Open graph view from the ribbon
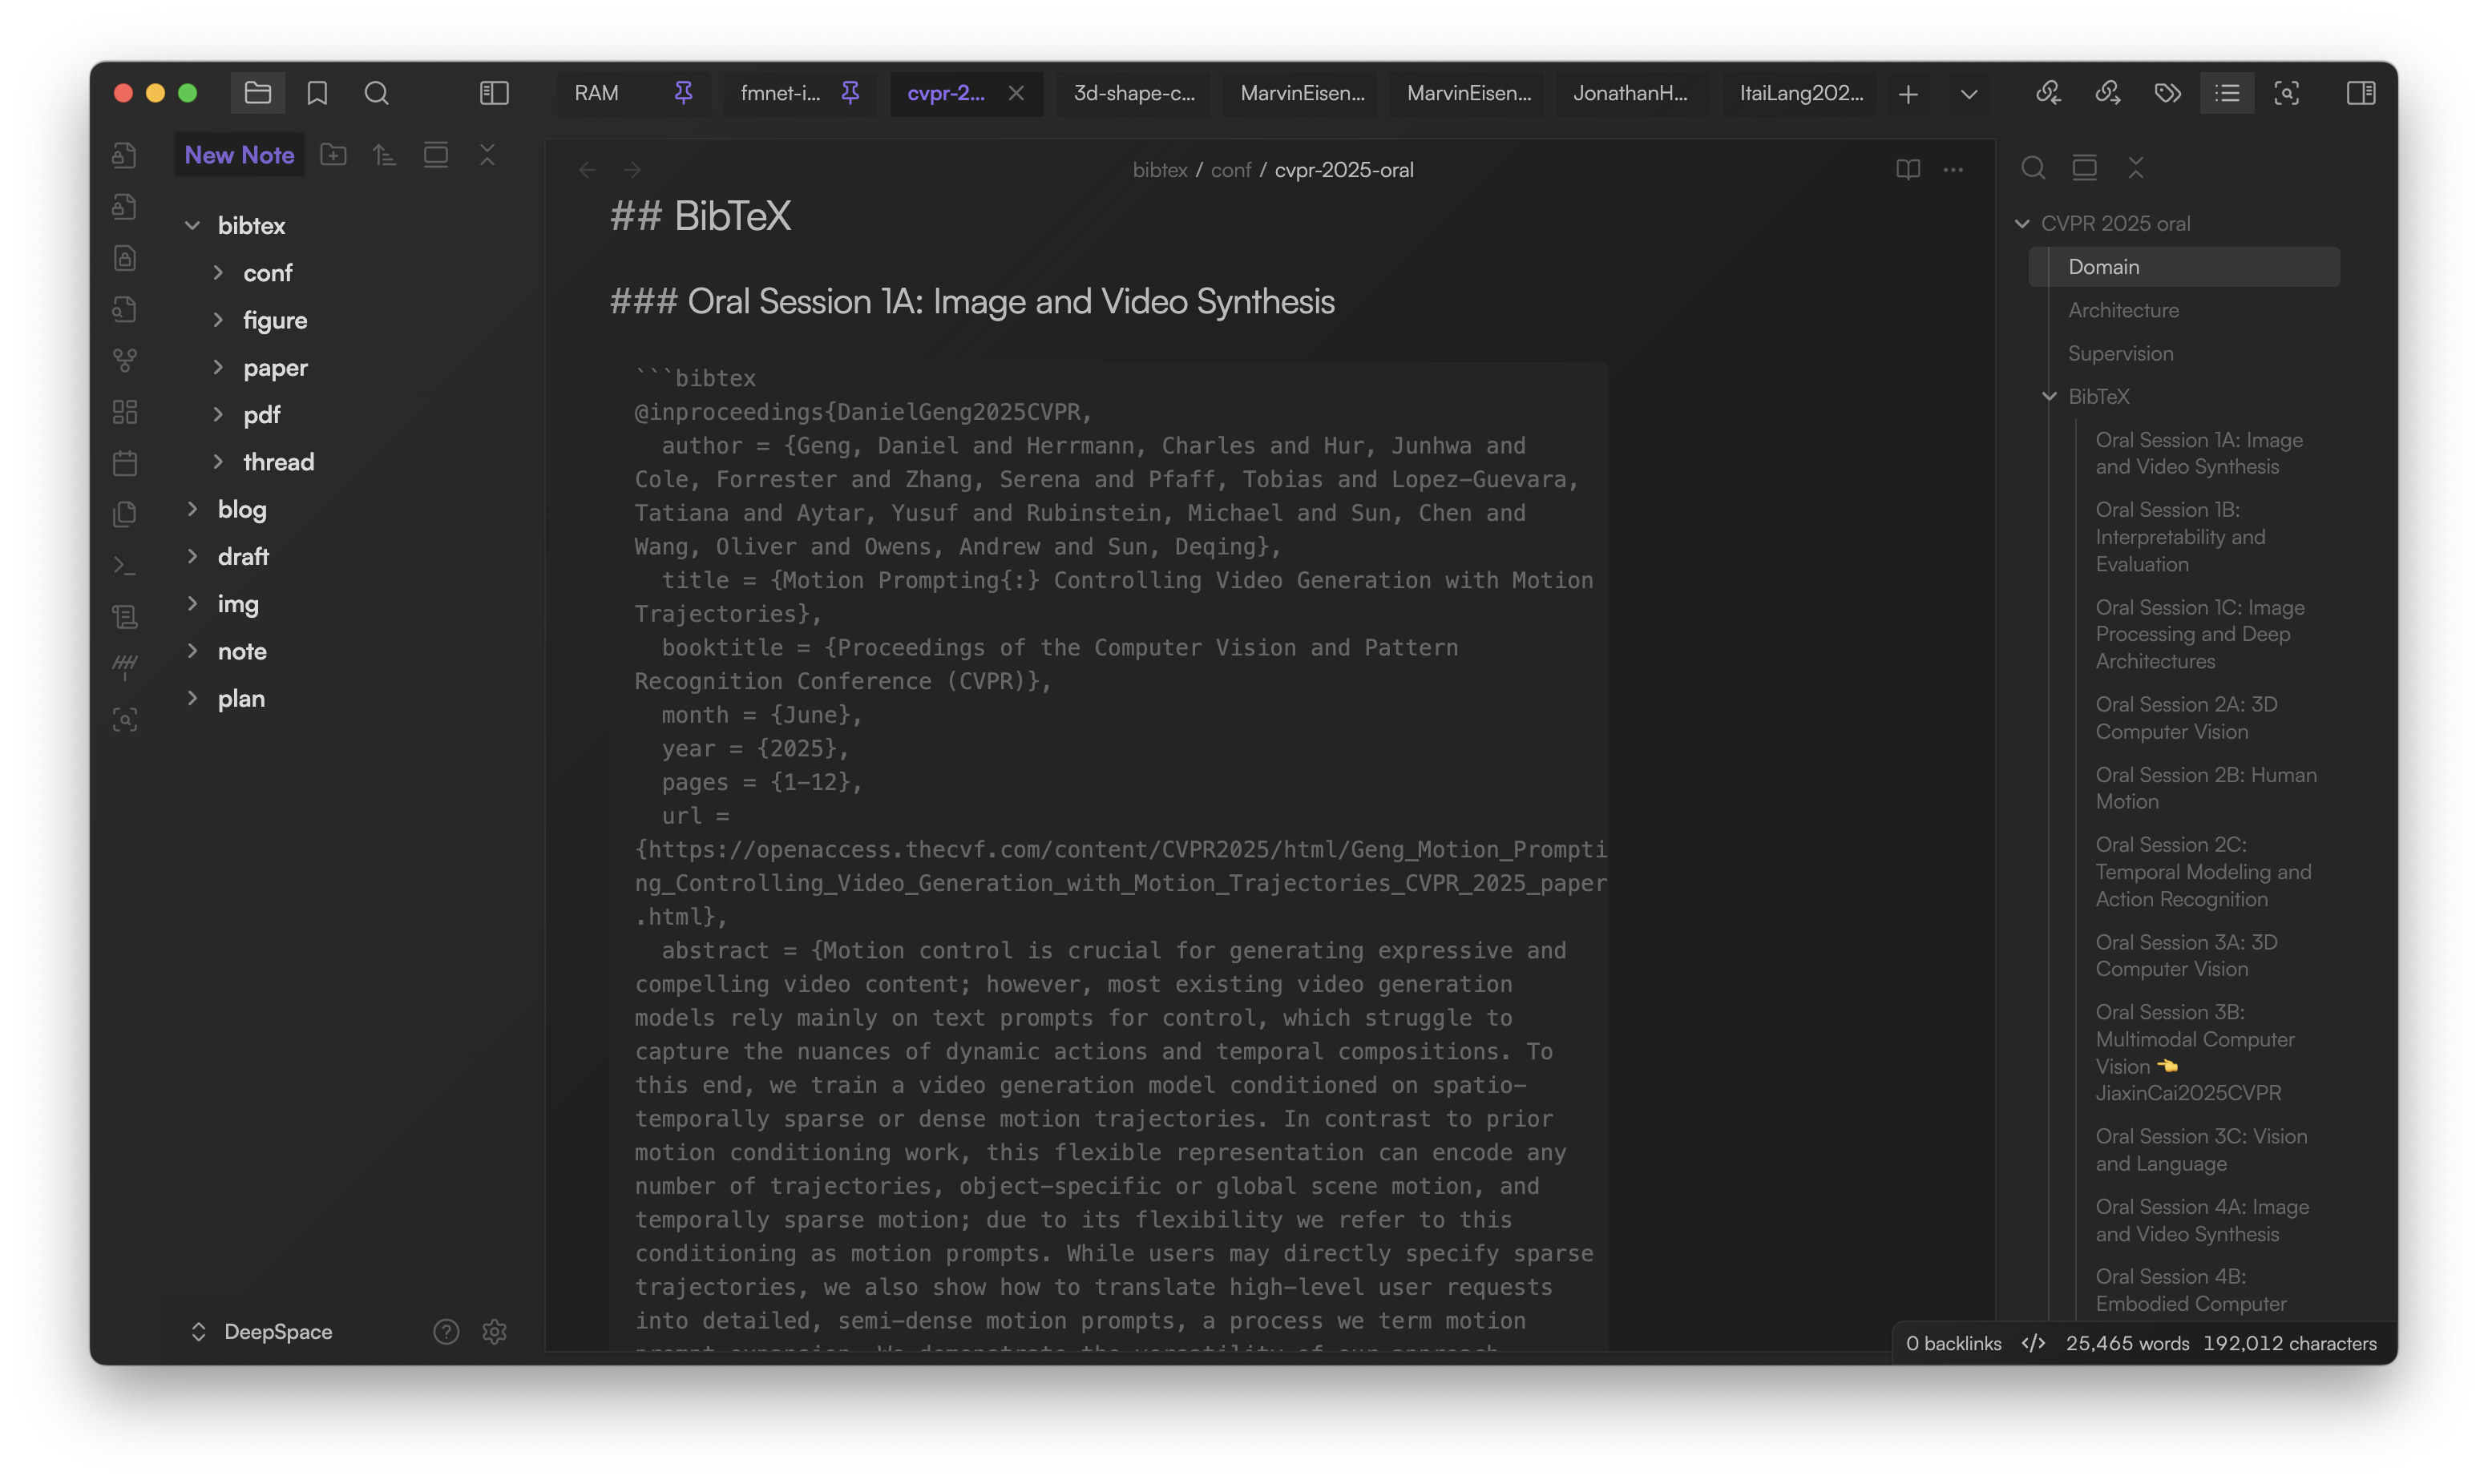This screenshot has width=2488, height=1484. [125, 360]
